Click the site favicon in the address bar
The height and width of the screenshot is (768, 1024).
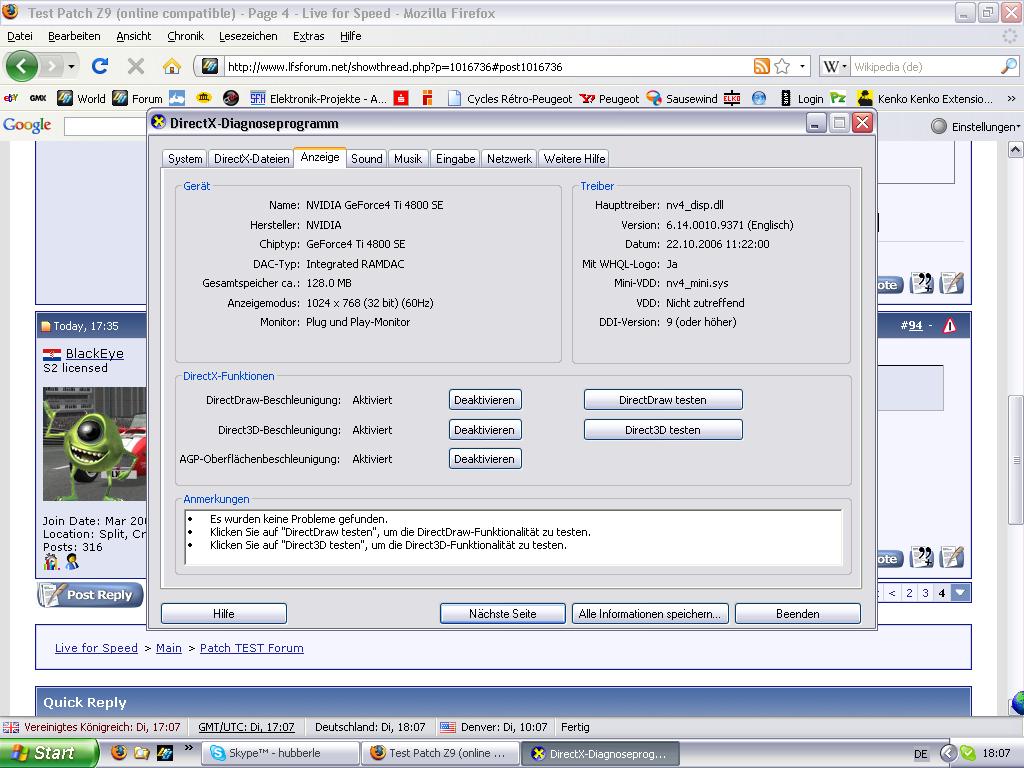(x=210, y=66)
